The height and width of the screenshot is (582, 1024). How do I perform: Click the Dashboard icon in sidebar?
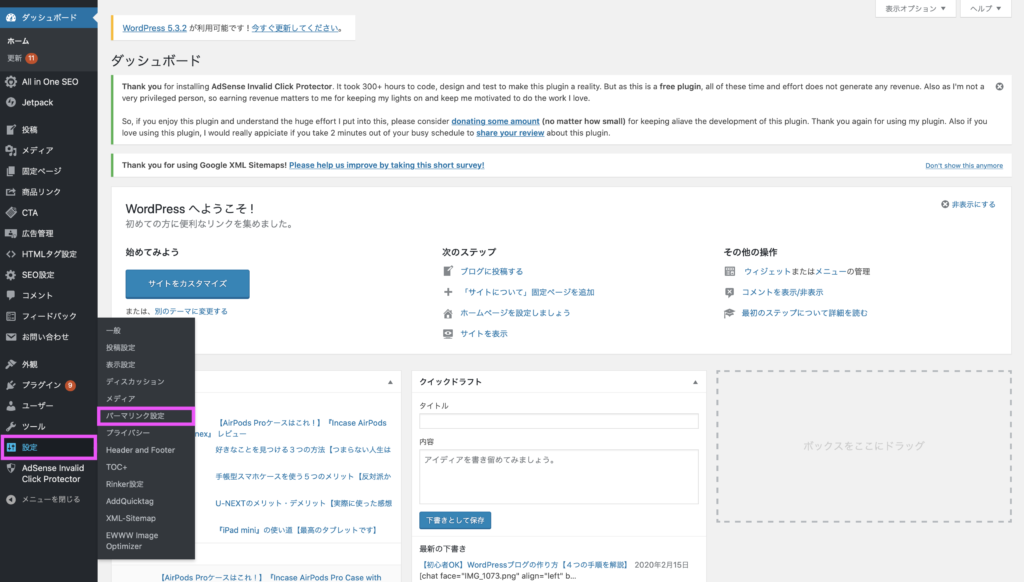10,18
